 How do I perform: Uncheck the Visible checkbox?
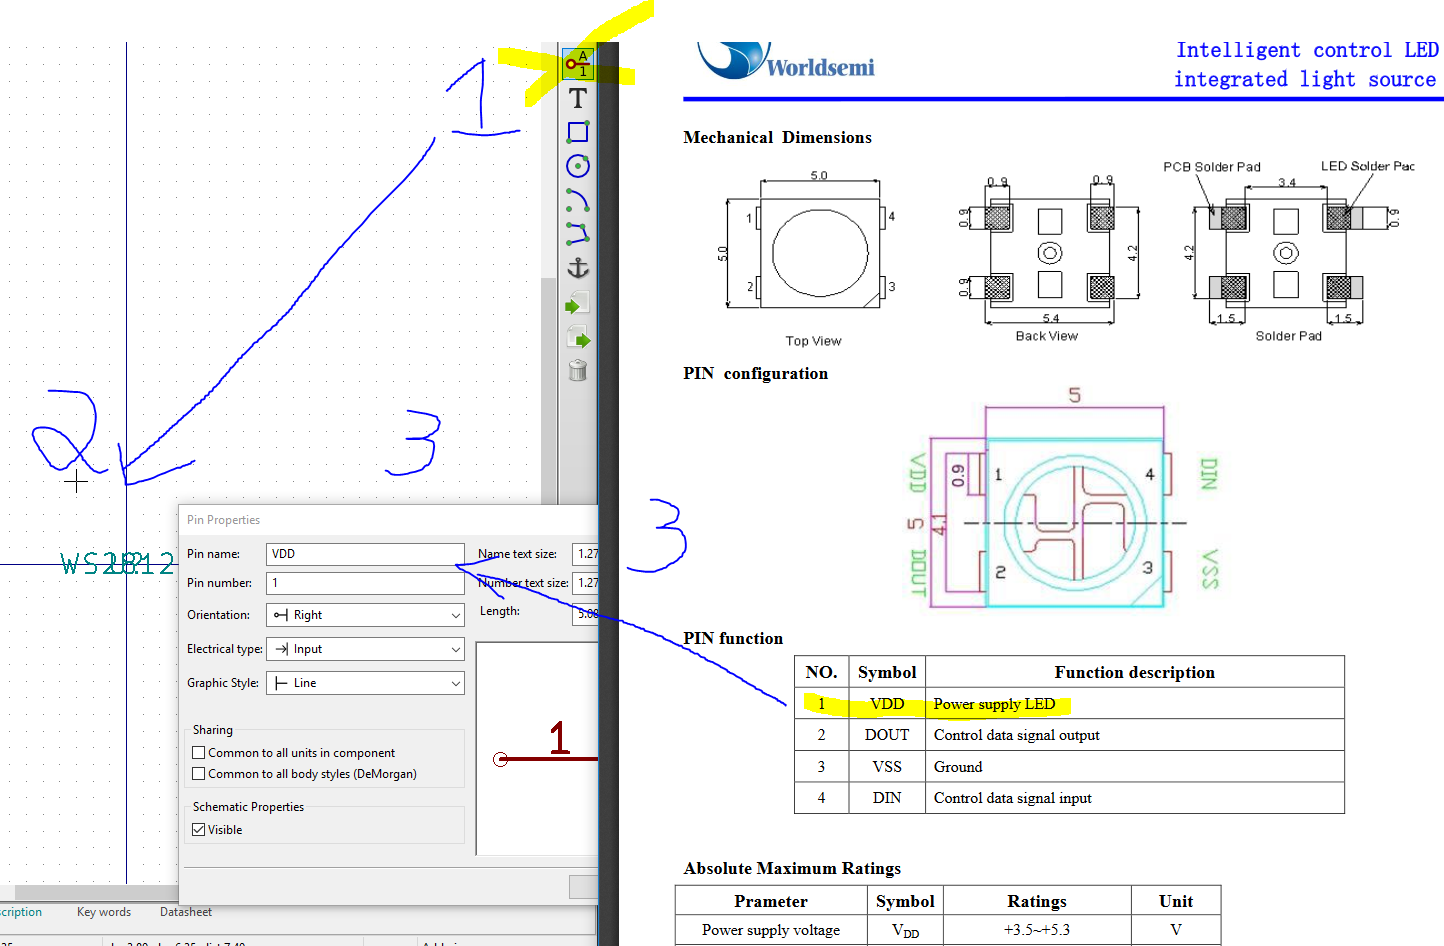pyautogui.click(x=199, y=830)
